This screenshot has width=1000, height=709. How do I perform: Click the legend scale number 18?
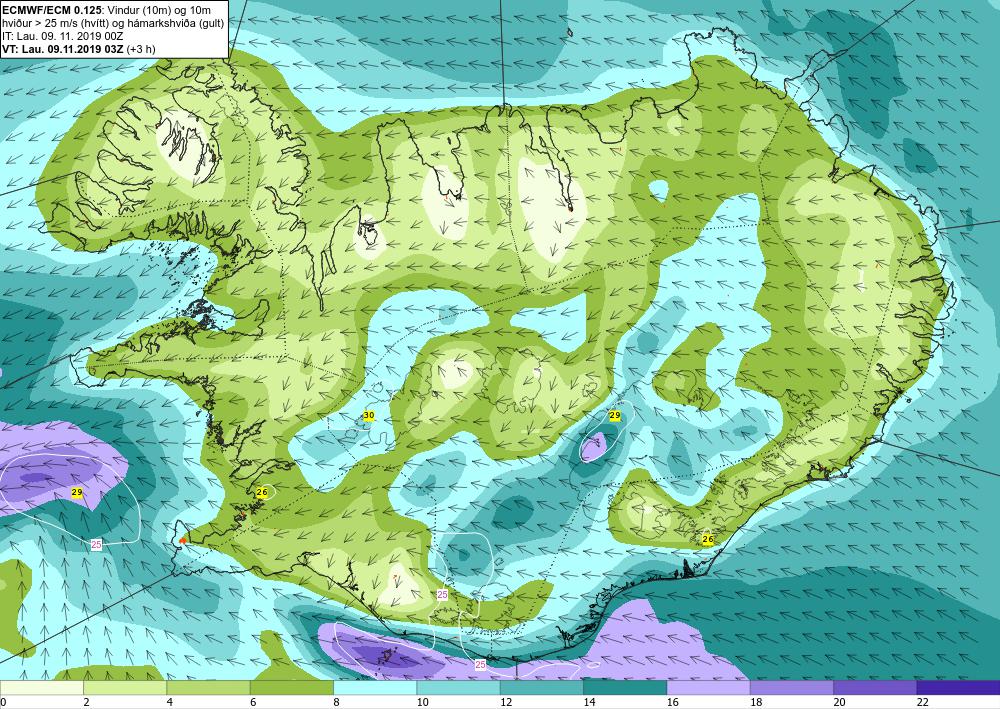pos(756,702)
